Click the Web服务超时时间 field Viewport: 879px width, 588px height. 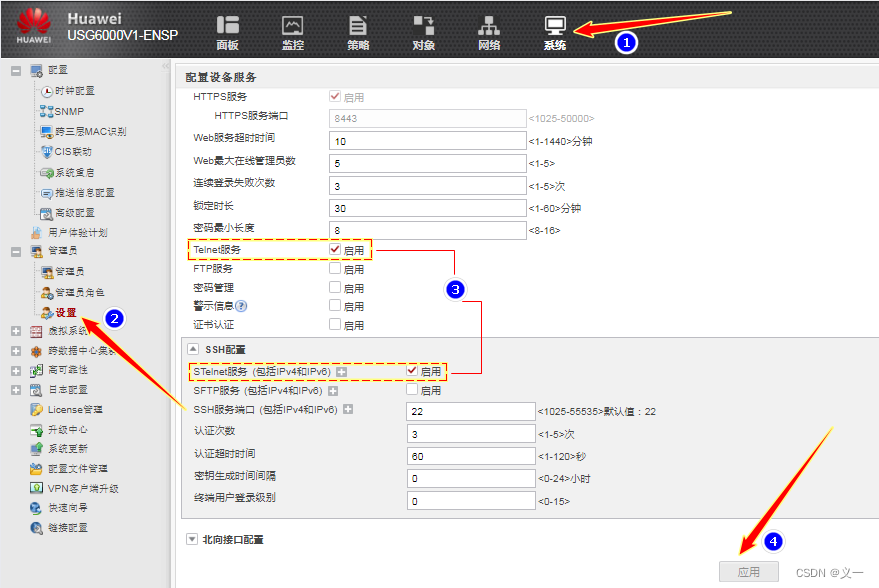[428, 141]
